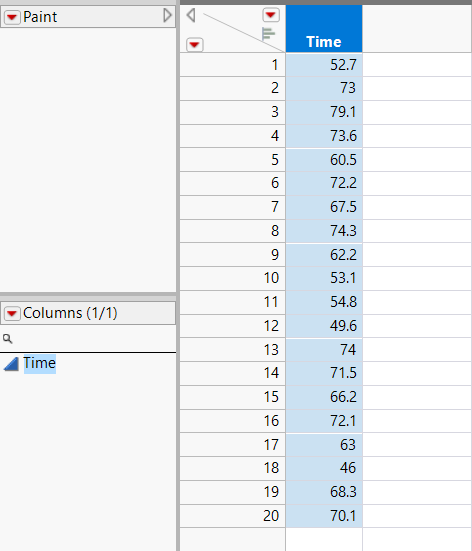The height and width of the screenshot is (551, 472).
Task: Select row number 13
Action: pyautogui.click(x=232, y=350)
